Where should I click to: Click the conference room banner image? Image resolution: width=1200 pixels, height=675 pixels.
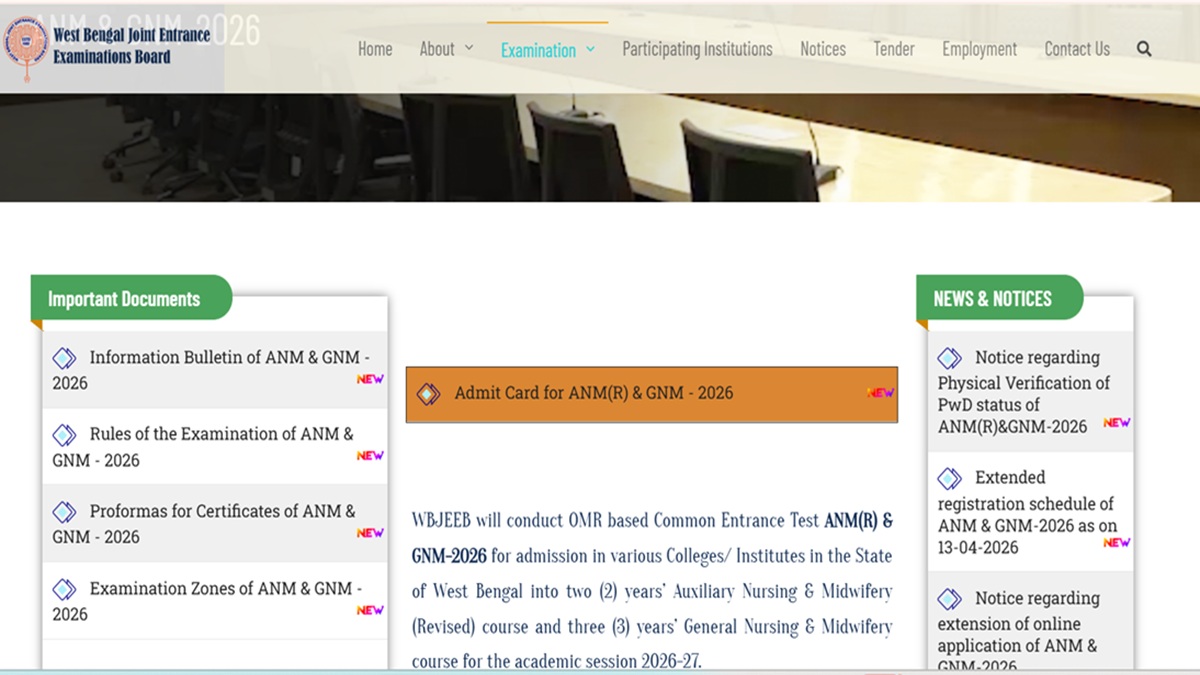pyautogui.click(x=600, y=148)
